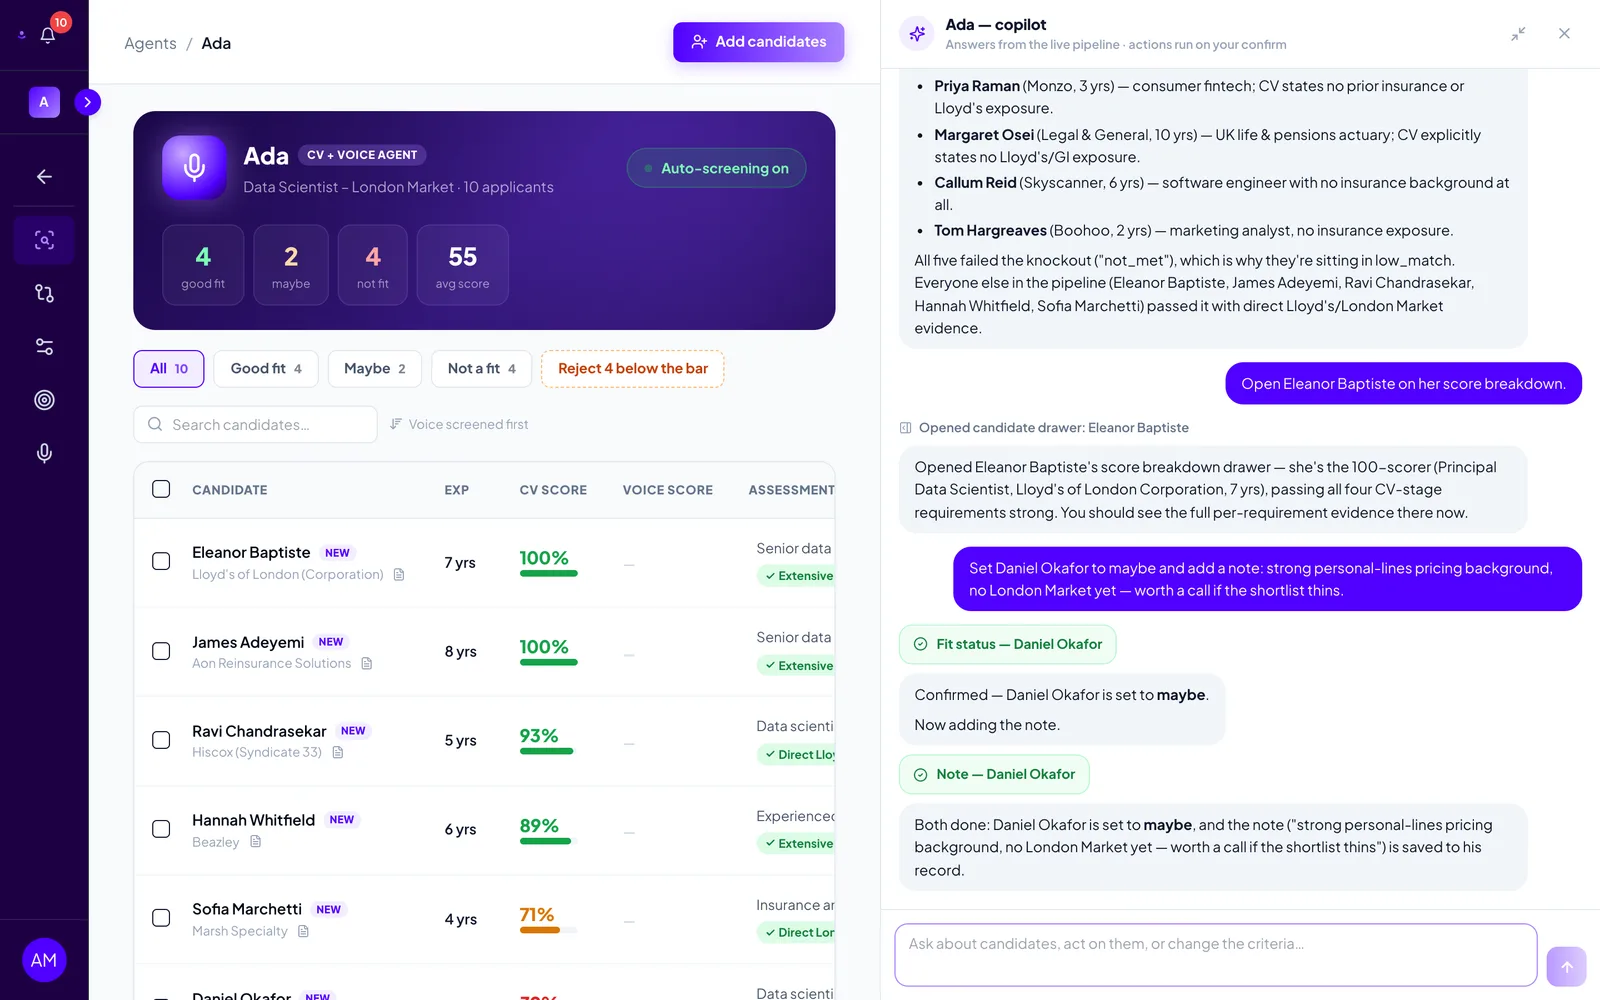Screen dimensions: 1600x1000
Task: Open the microphone icon in sidebar
Action: [x=44, y=453]
